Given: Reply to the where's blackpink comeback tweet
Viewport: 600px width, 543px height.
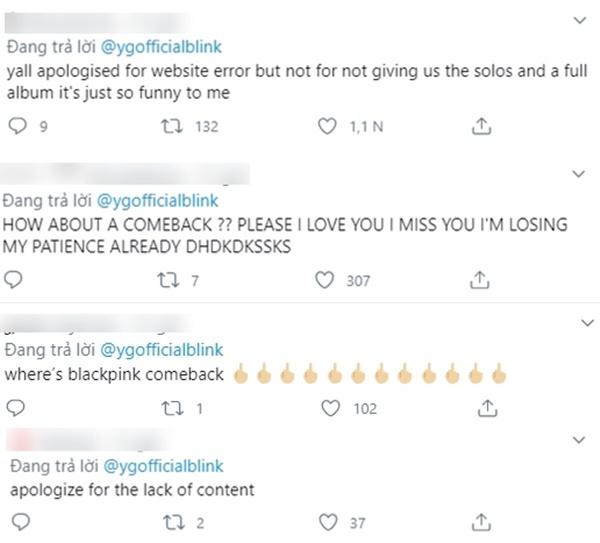Looking at the screenshot, I should tap(16, 408).
